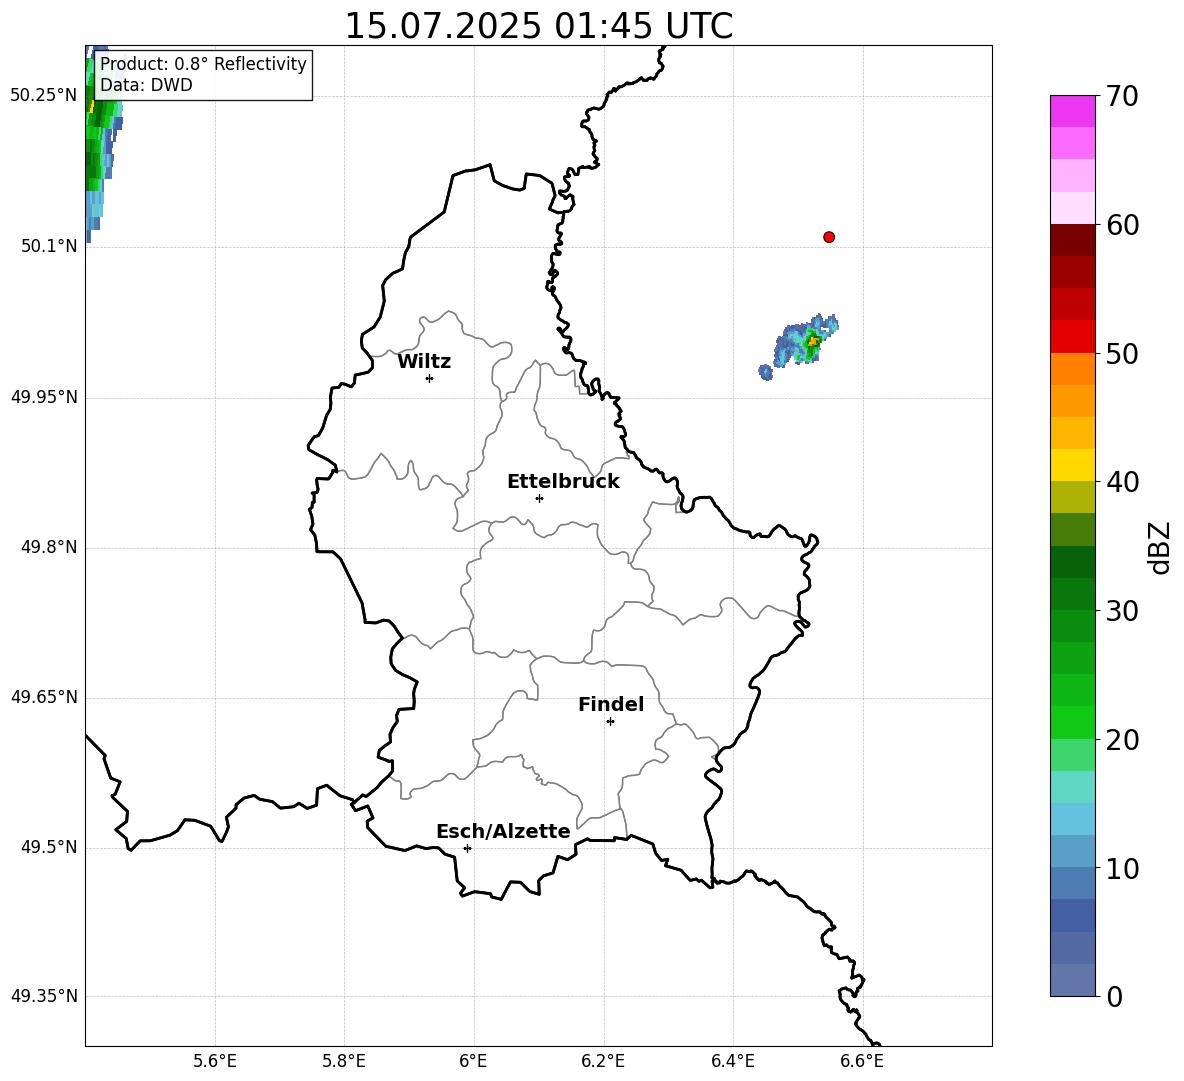
Task: Click the colorbar label 30
Action: point(1123,611)
